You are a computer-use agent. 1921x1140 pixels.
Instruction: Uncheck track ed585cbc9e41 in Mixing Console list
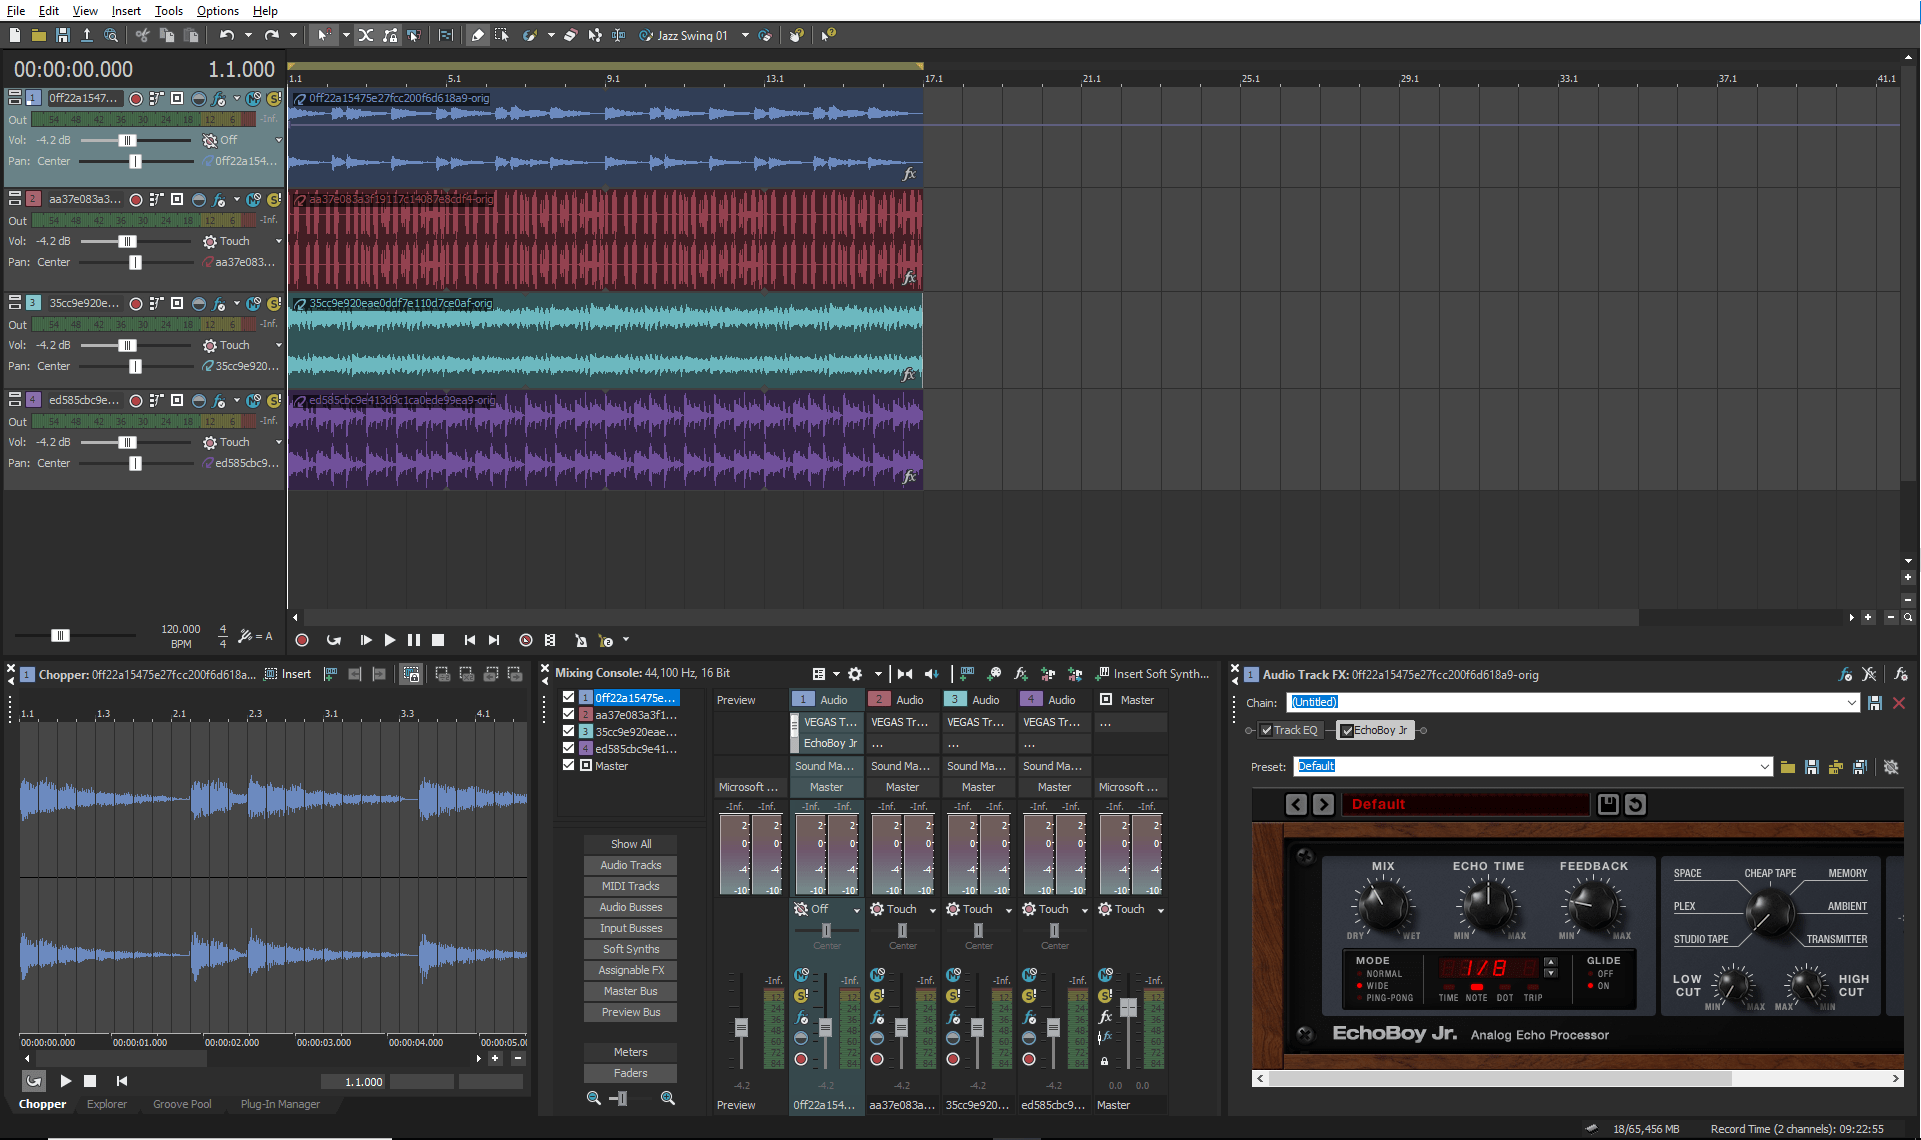point(569,749)
